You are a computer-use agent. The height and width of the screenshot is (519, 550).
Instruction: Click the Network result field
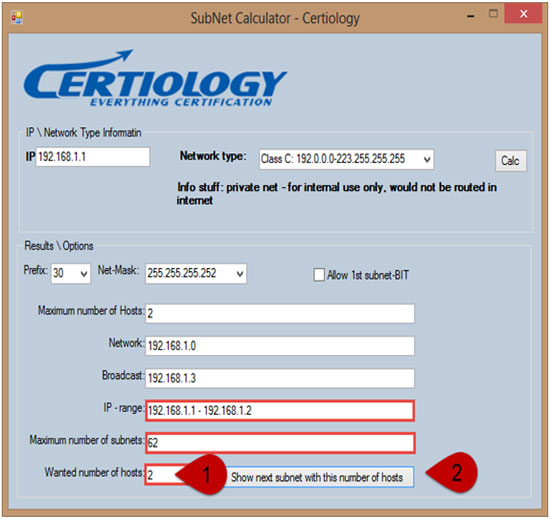click(x=280, y=345)
